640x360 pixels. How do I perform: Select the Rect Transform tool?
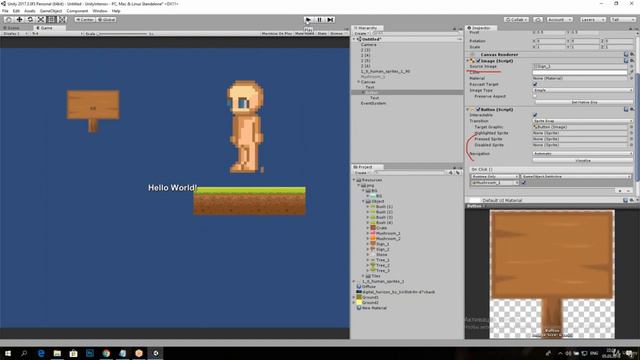pyautogui.click(x=51, y=19)
